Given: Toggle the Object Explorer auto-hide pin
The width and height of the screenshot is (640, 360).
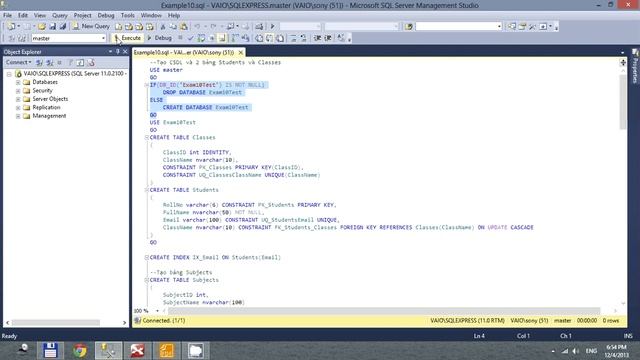Looking at the screenshot, I should click(x=118, y=52).
